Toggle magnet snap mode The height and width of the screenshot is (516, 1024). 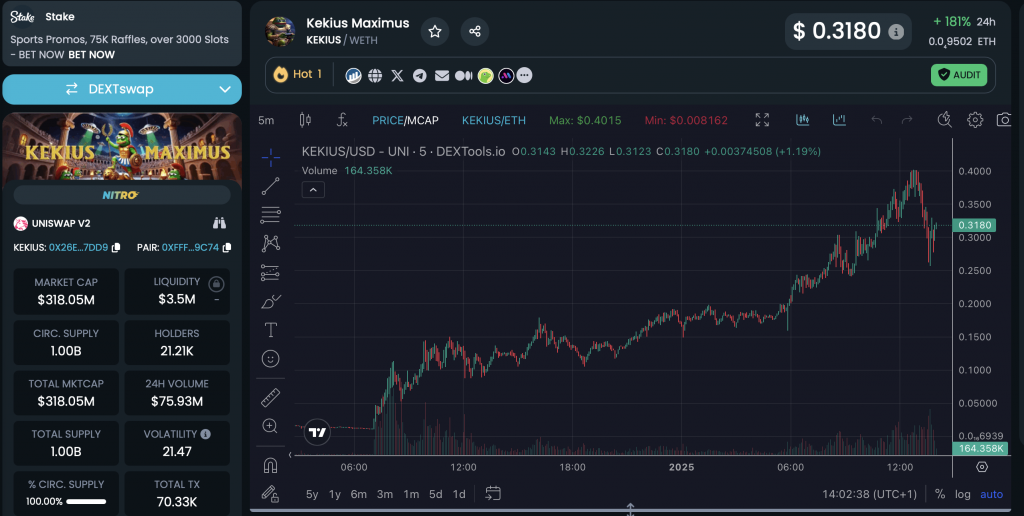270,465
